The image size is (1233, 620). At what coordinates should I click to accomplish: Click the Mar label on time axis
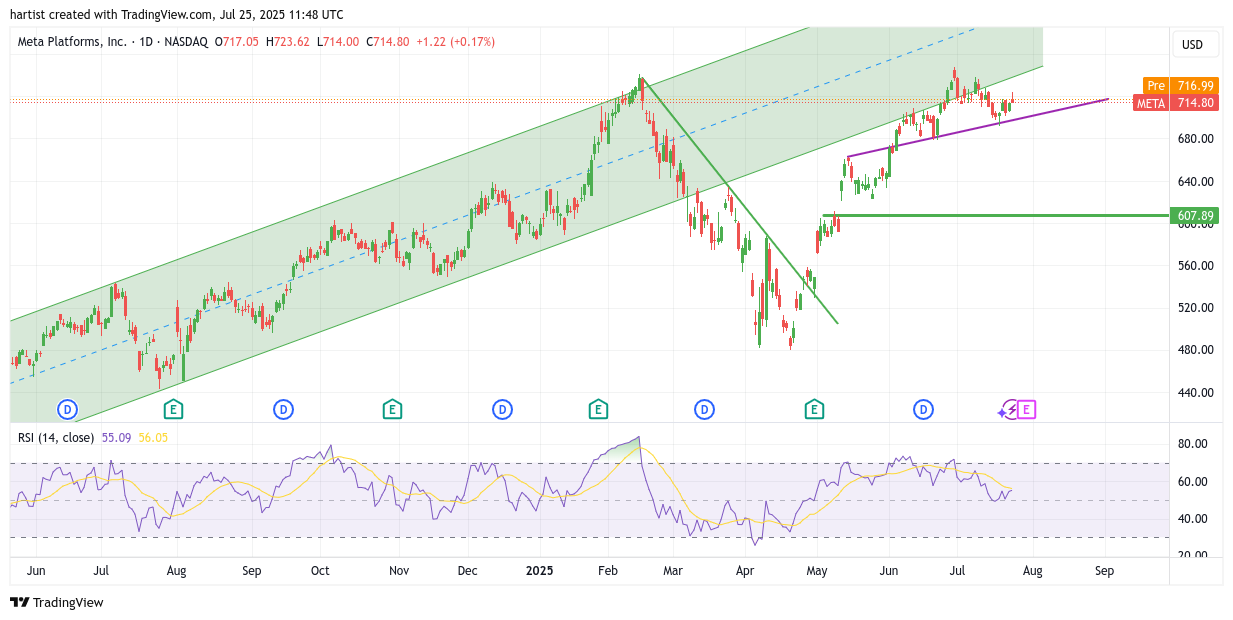coord(674,571)
